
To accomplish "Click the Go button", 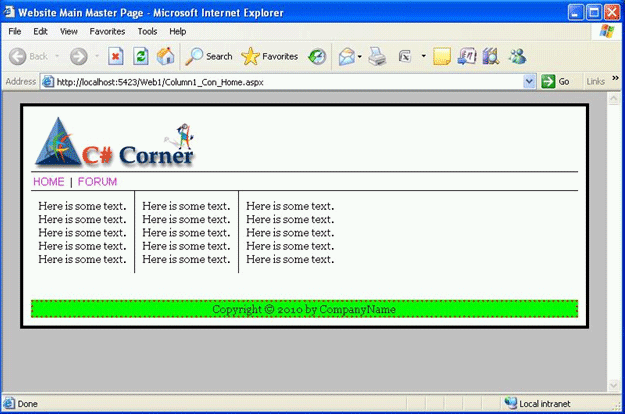I will [556, 81].
